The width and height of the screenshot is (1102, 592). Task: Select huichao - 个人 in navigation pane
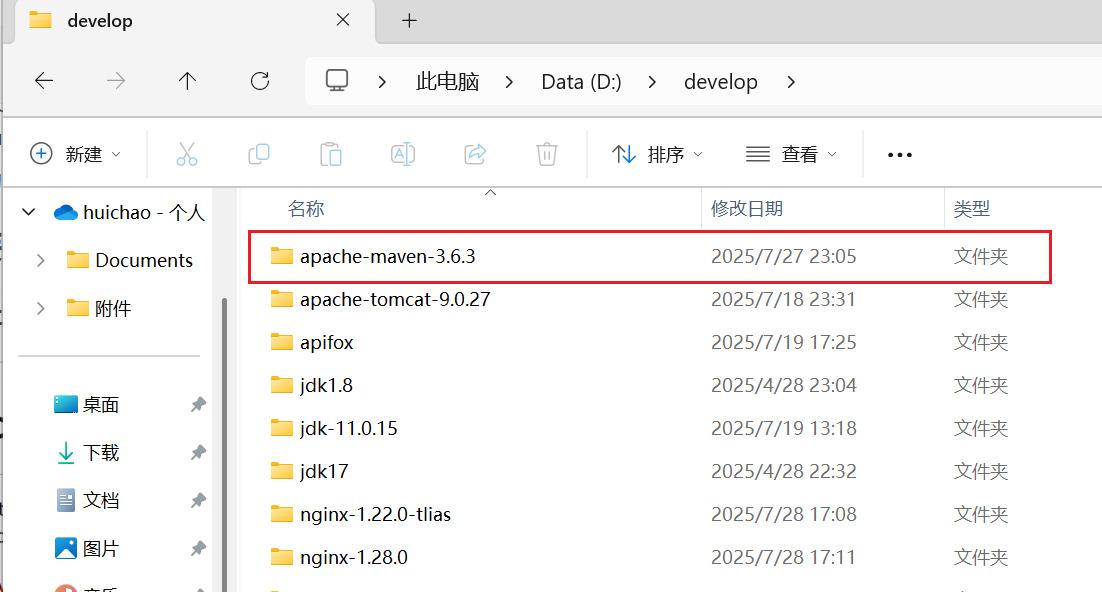point(129,212)
